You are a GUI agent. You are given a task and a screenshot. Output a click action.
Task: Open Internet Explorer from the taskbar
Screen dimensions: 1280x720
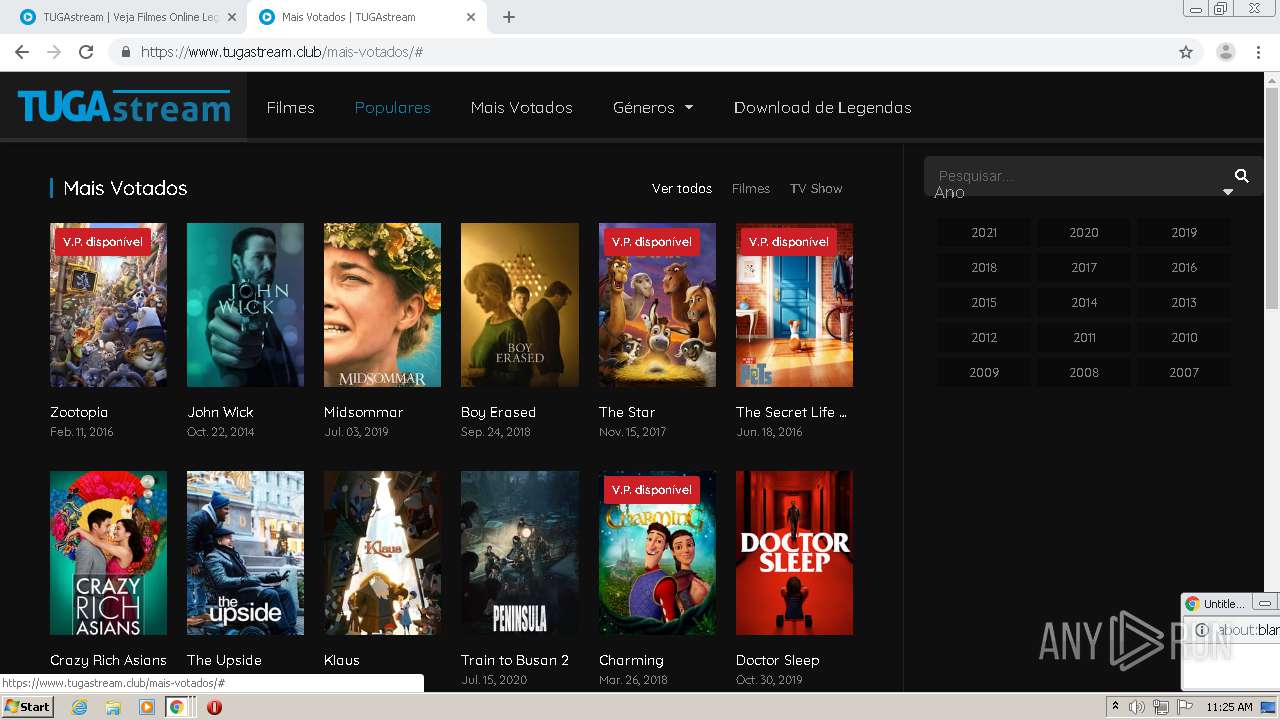79,707
